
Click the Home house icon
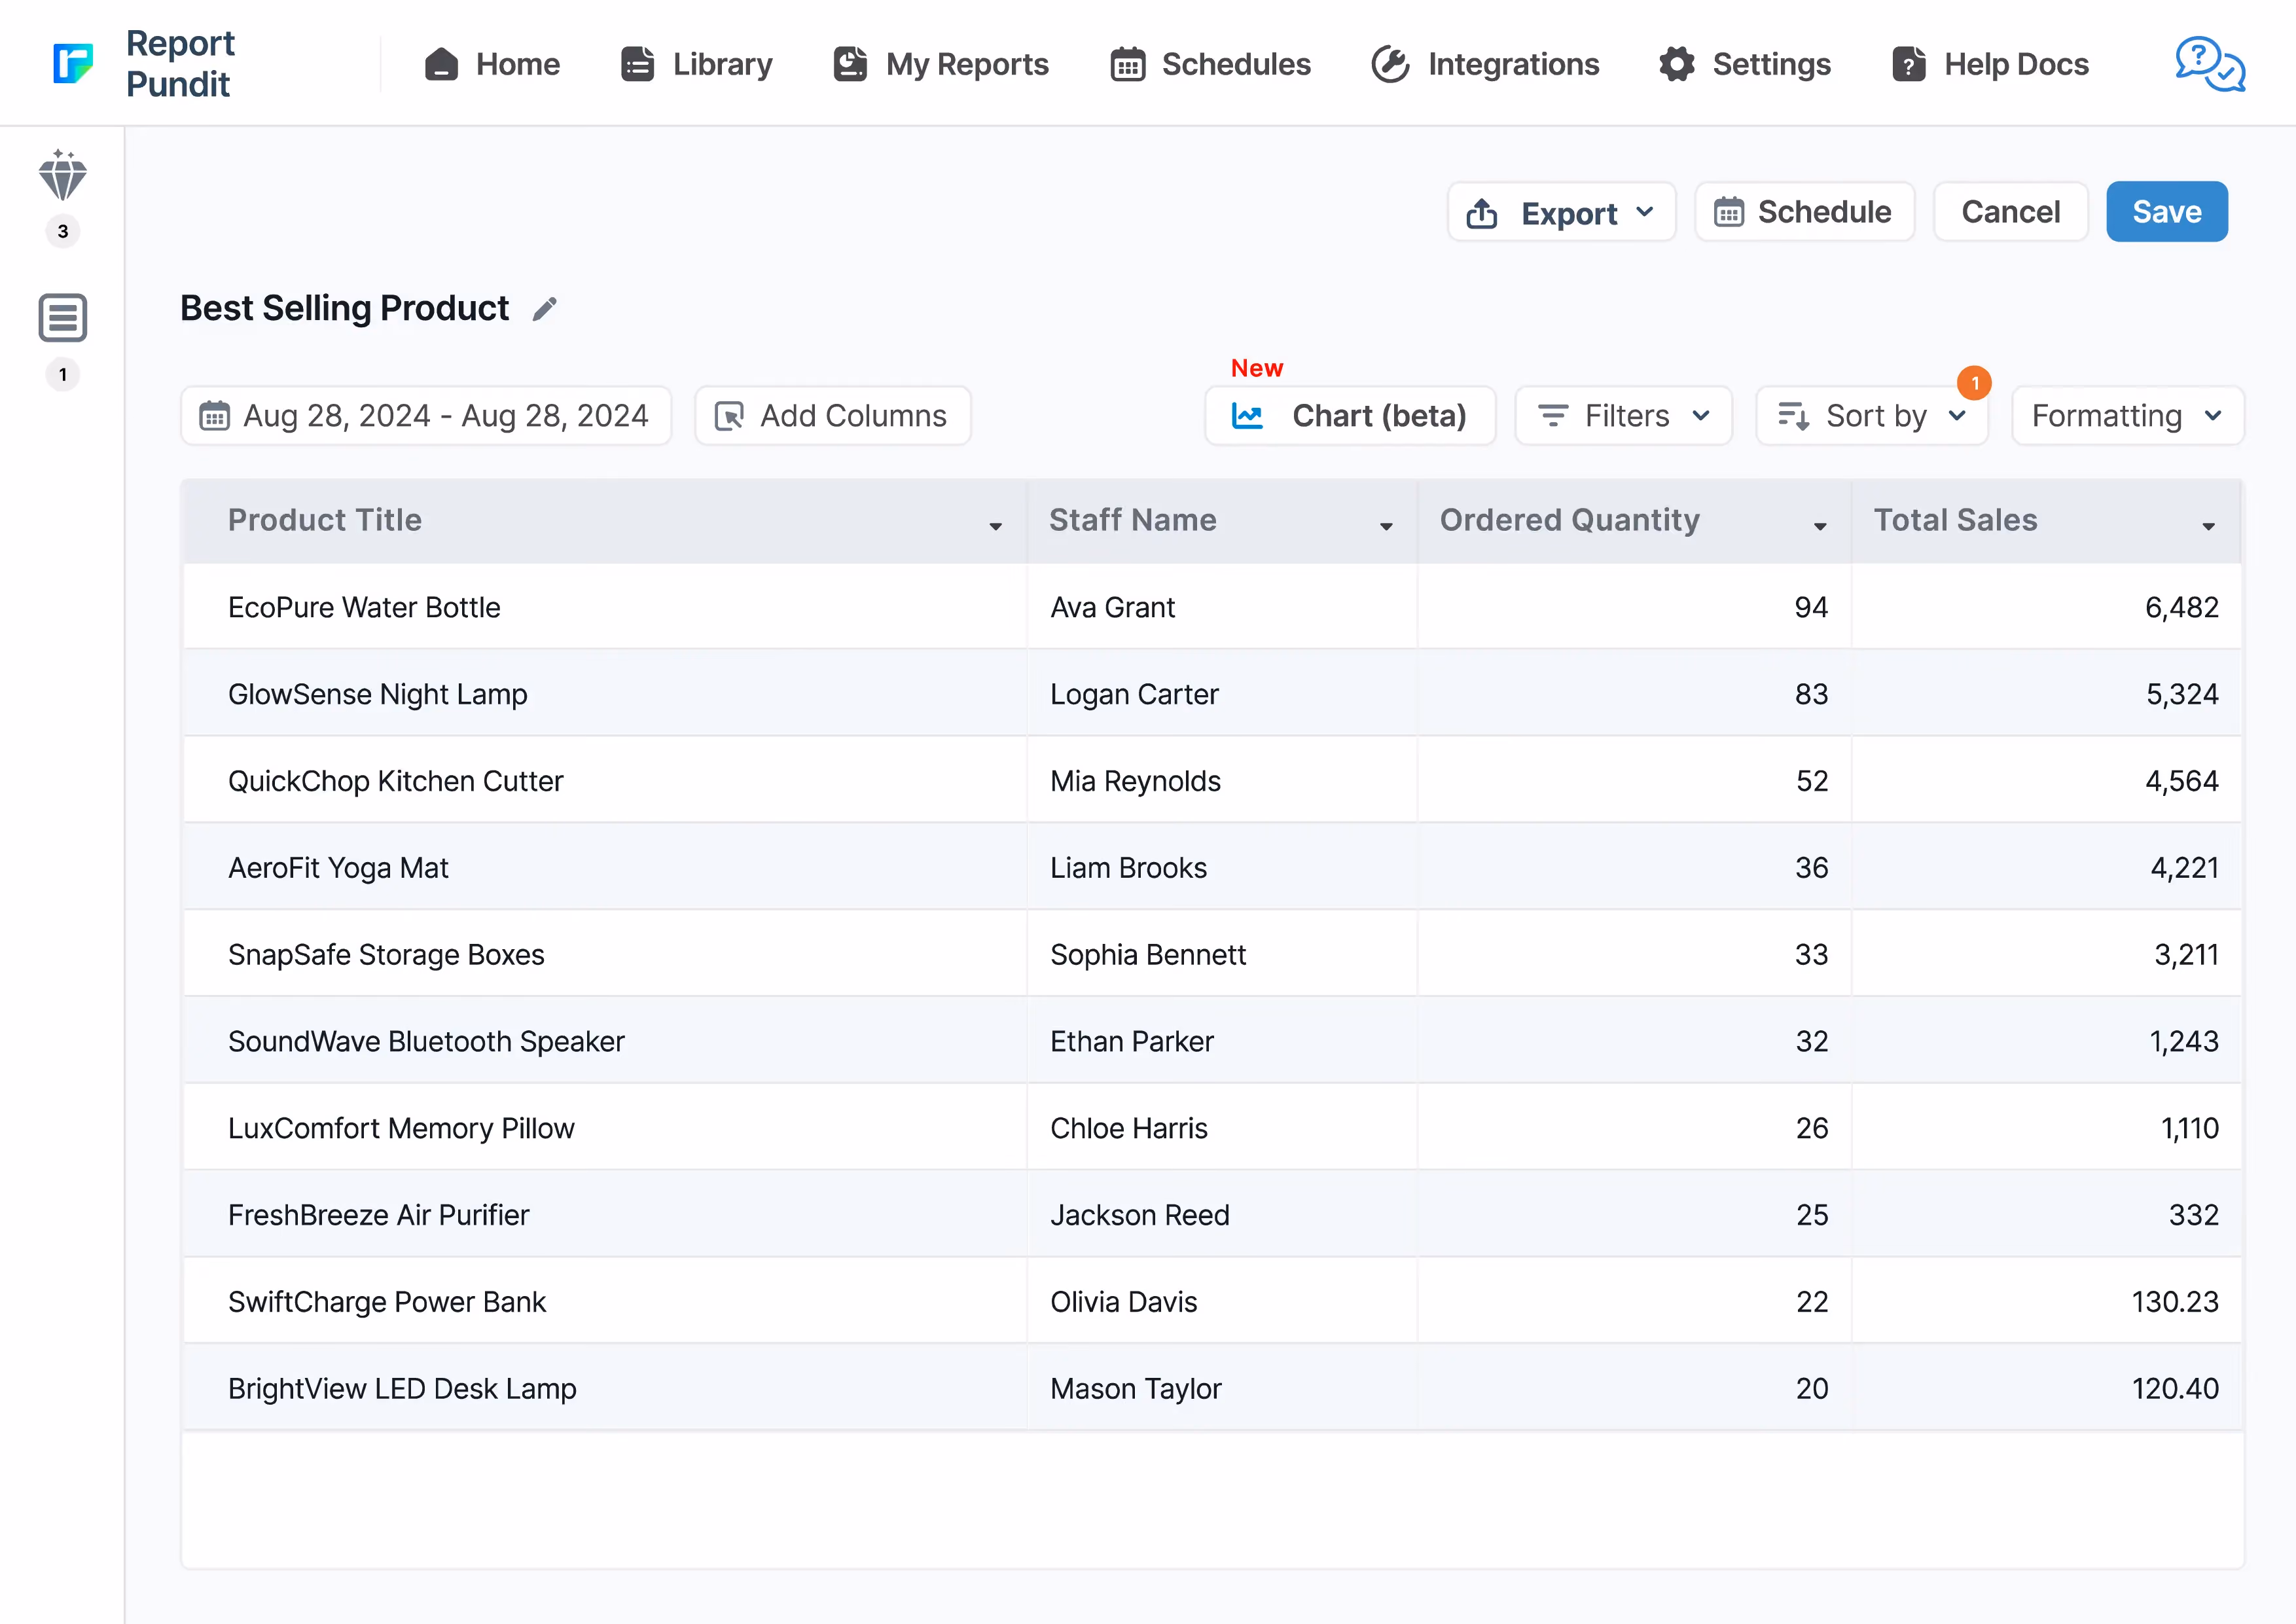click(441, 64)
